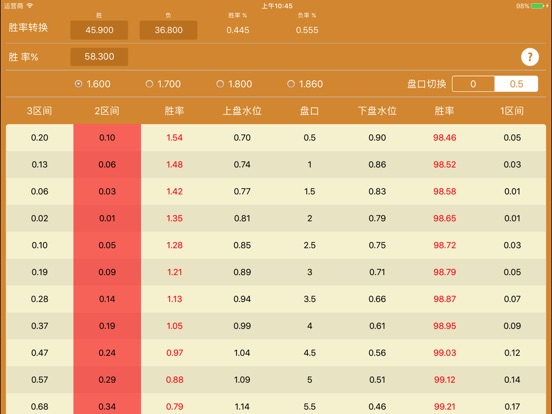This screenshot has height=414, width=552.
Task: Select the 1.600 radio option
Action: click(93, 84)
